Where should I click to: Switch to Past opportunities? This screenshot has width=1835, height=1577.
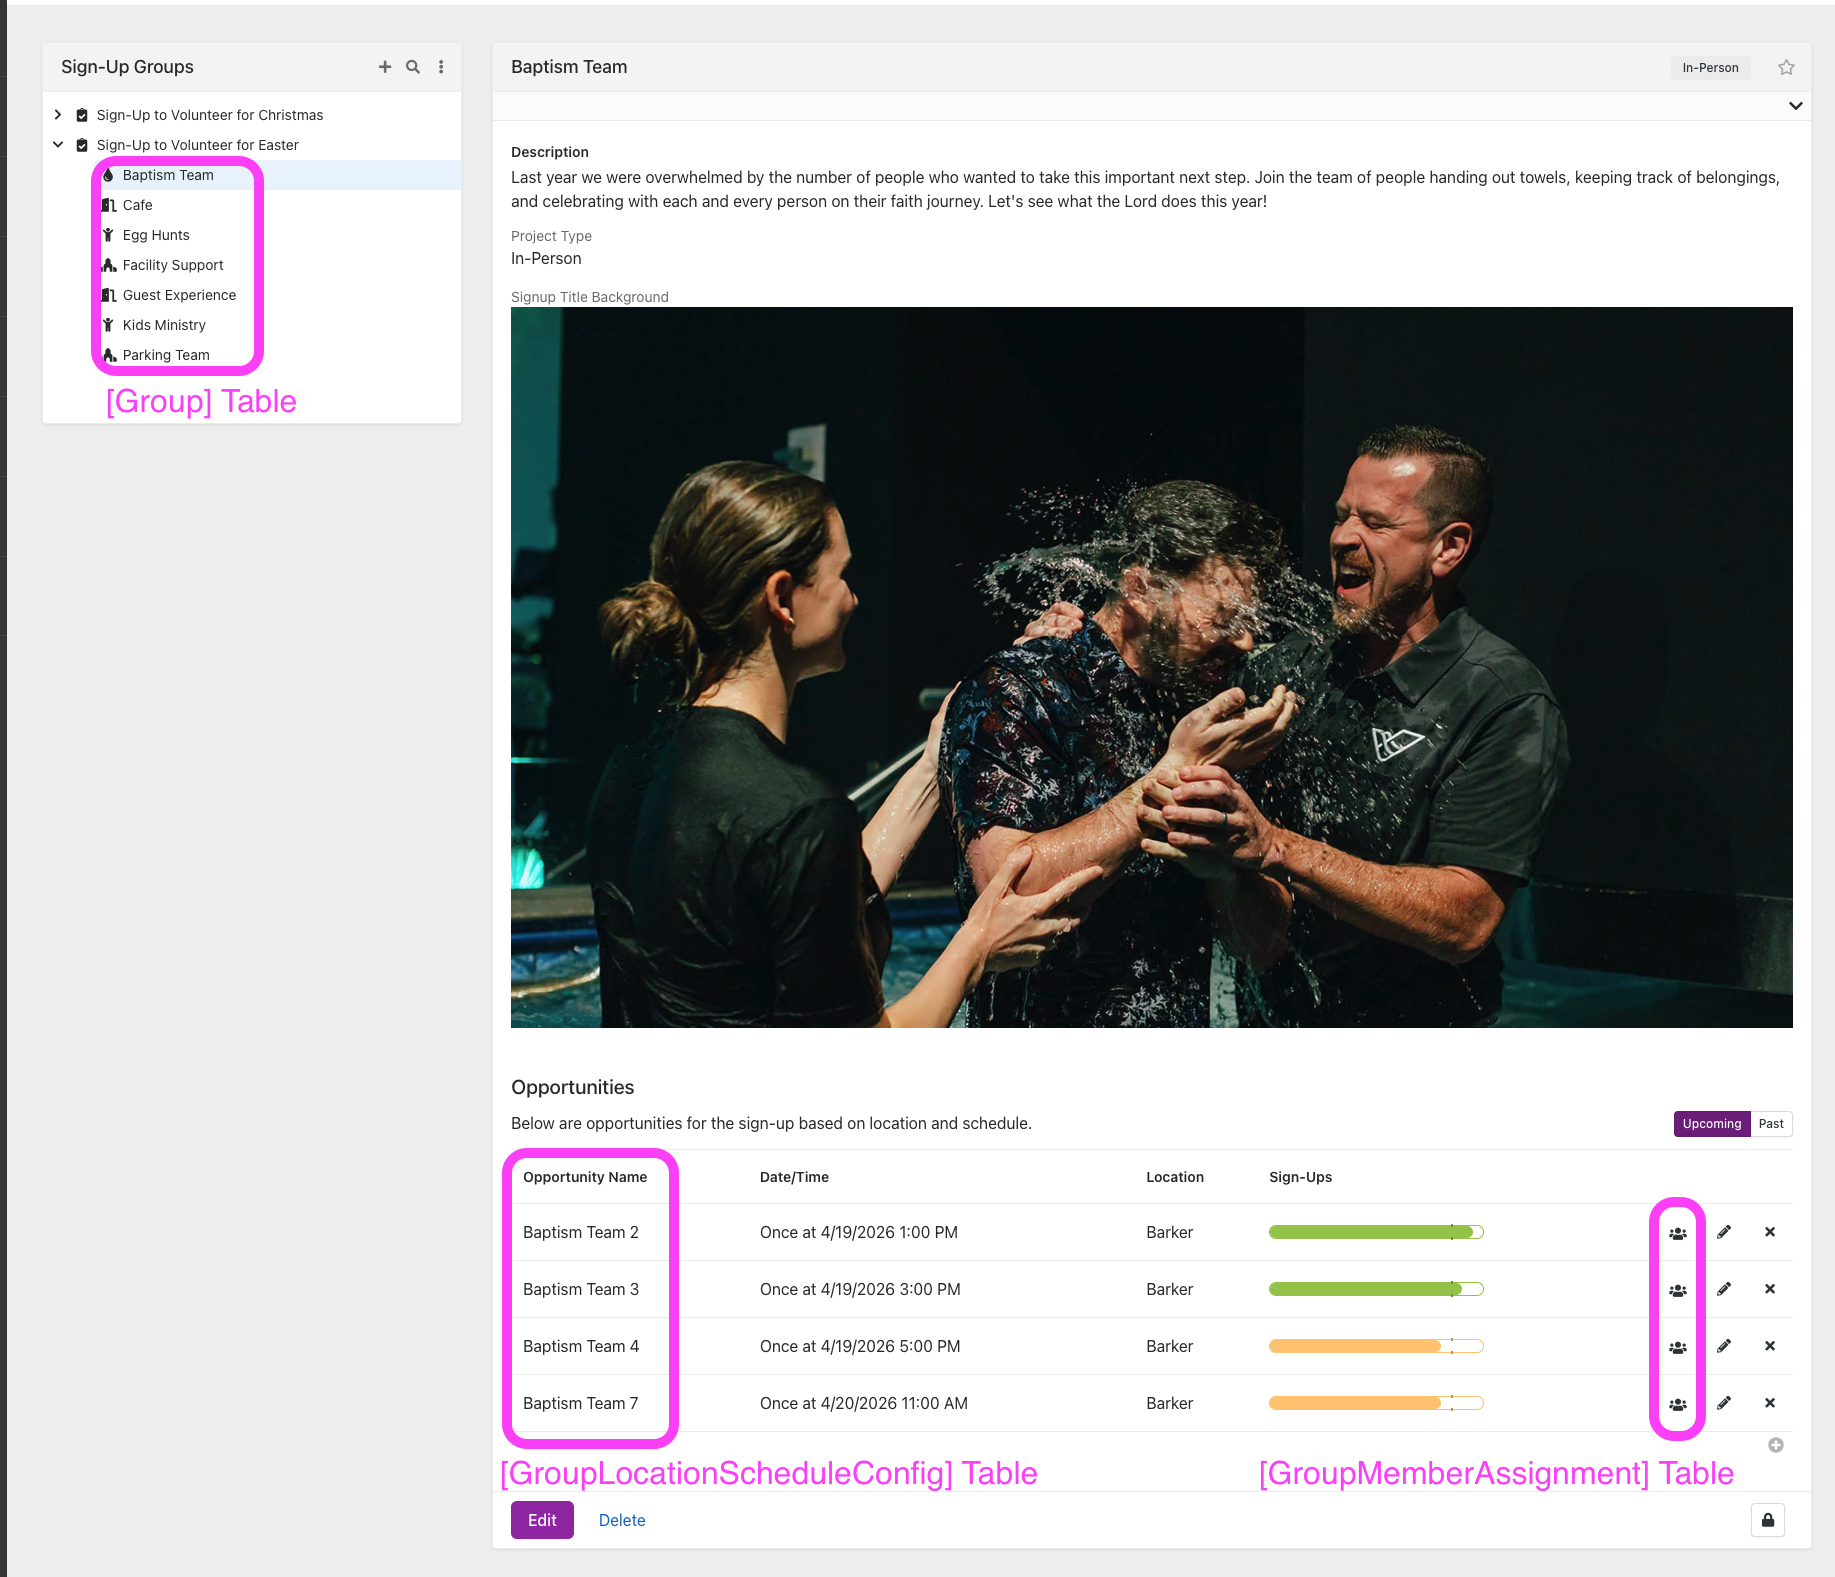point(1771,1124)
